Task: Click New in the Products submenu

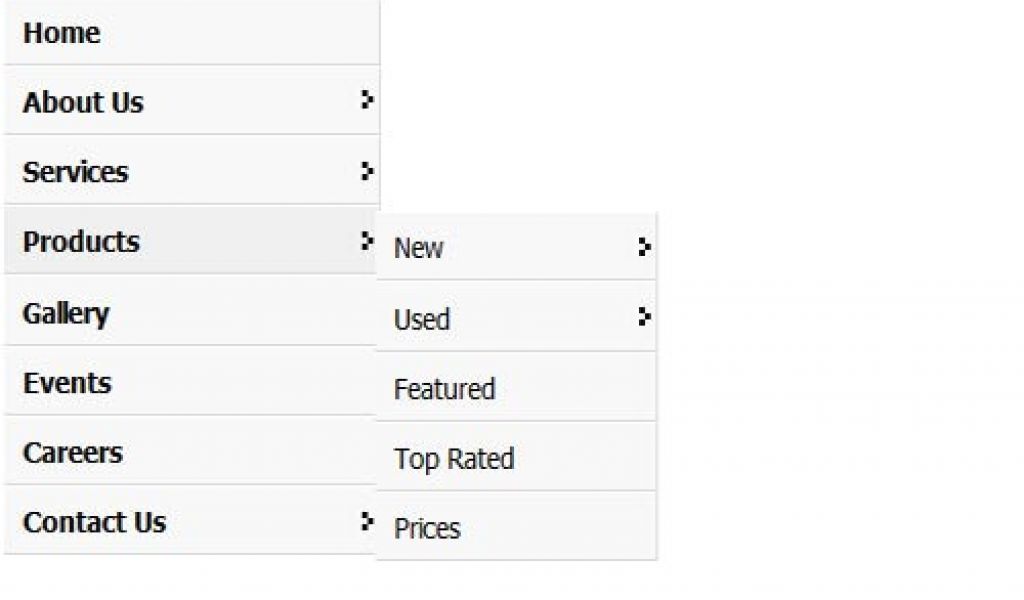Action: [420, 249]
